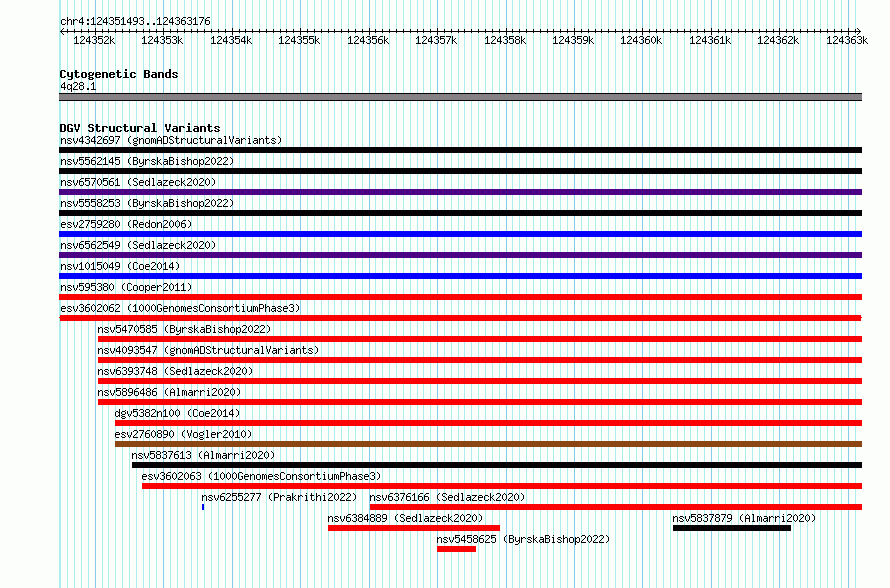Select the nsv5562145 ByrskaBishop2022 variant label

click(x=147, y=161)
